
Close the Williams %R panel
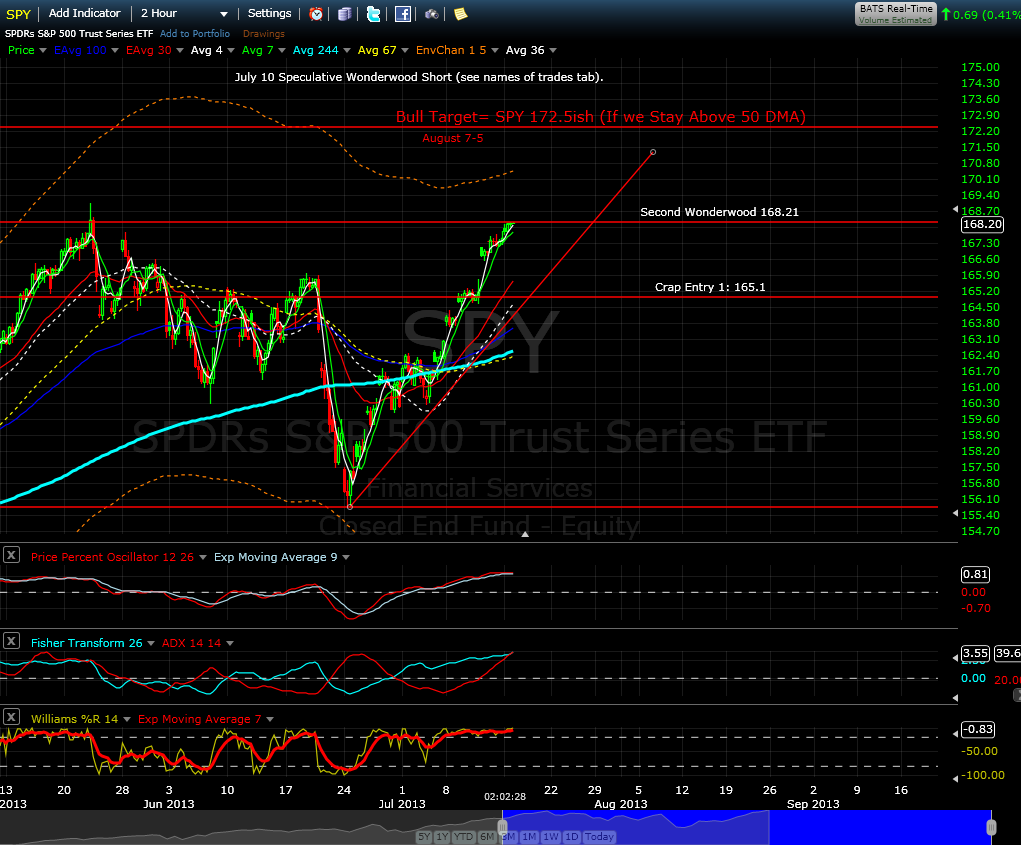pos(11,717)
